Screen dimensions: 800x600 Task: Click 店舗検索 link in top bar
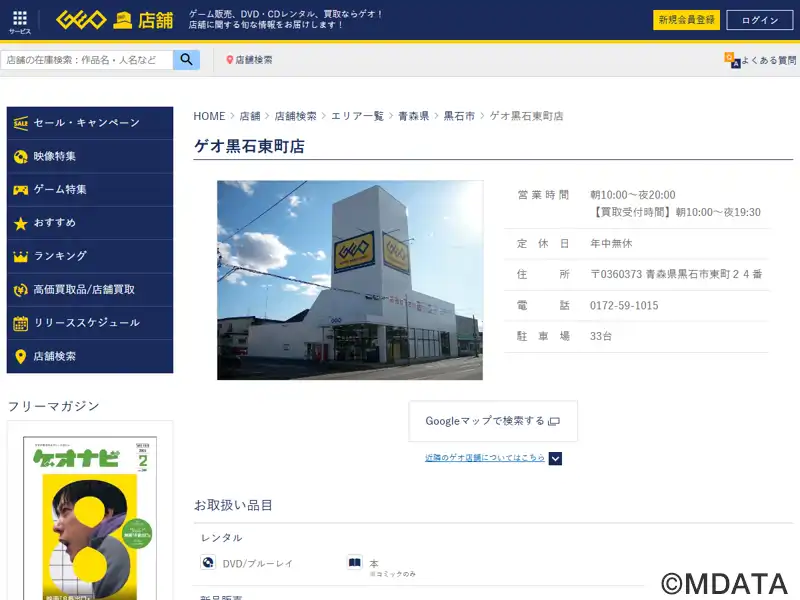[x=254, y=60]
